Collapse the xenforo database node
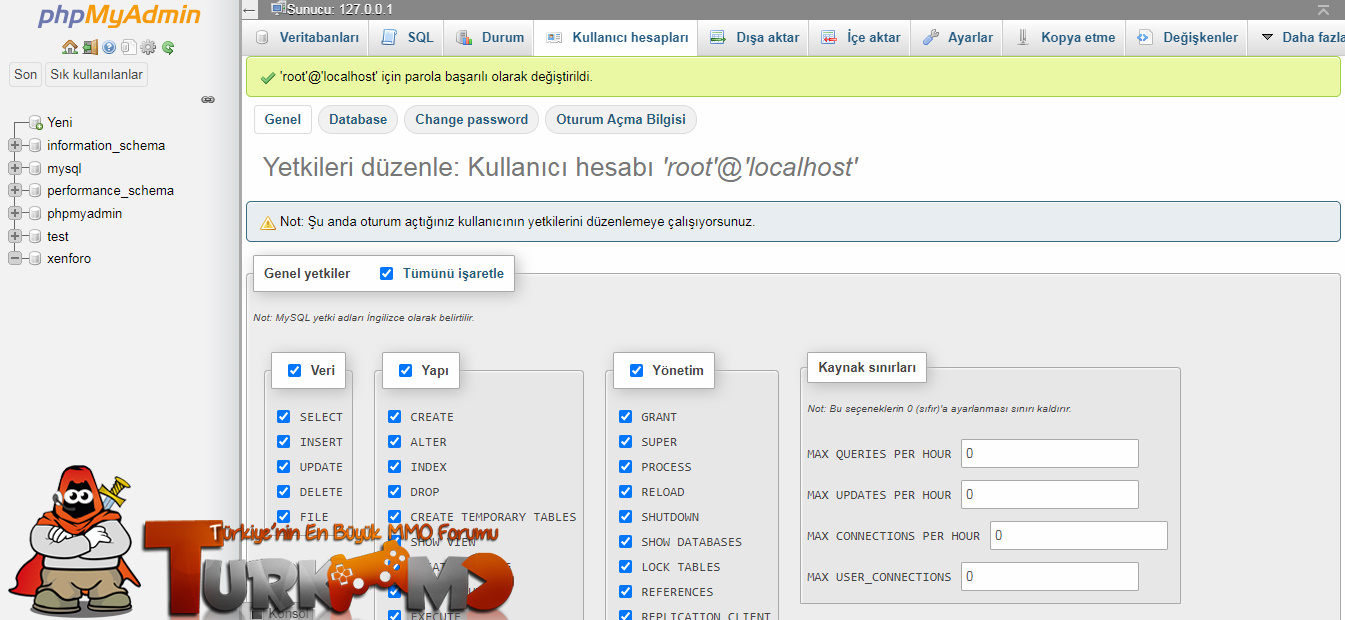 [15, 258]
